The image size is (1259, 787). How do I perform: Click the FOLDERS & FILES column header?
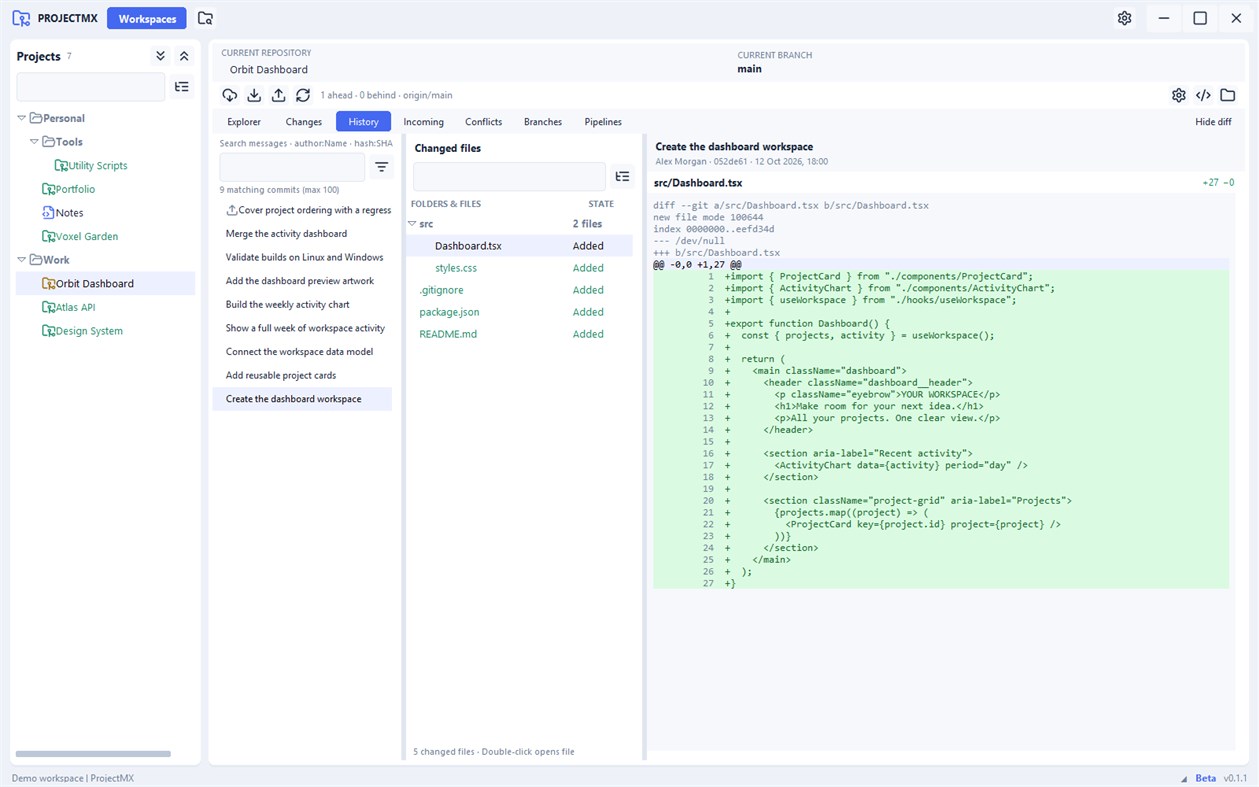[446, 204]
